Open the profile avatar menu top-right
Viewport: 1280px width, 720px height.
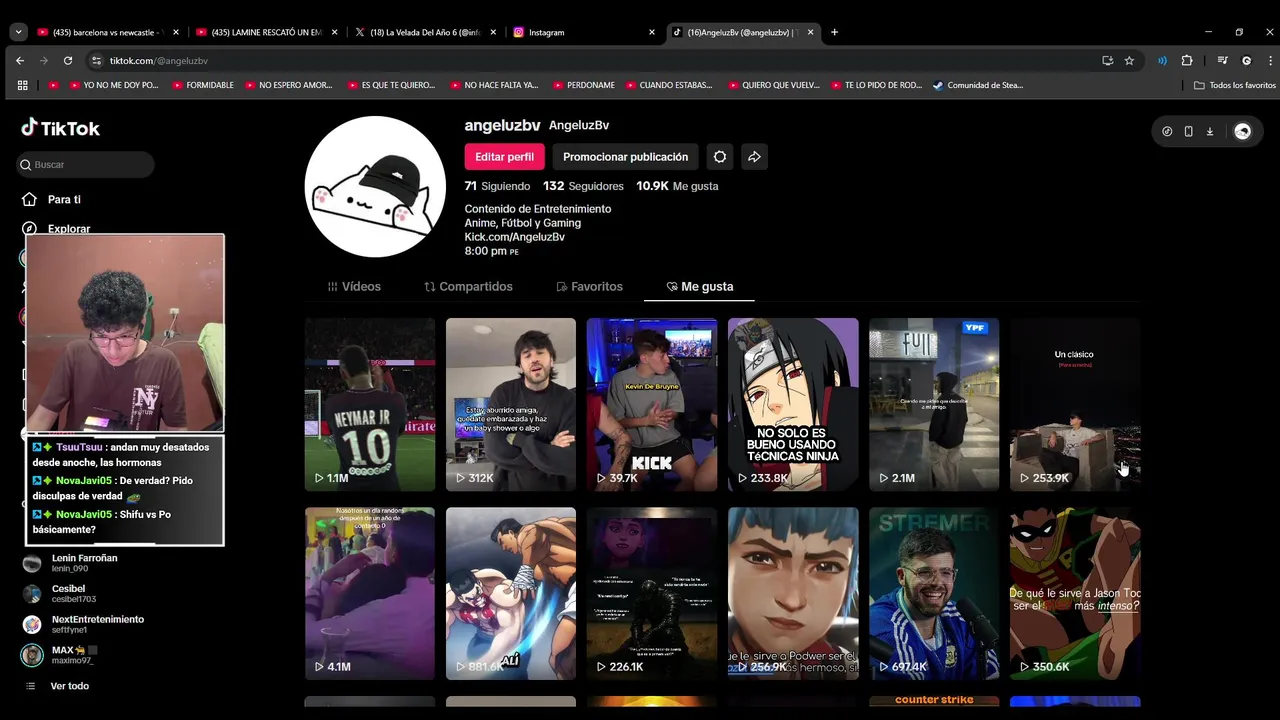[1242, 131]
